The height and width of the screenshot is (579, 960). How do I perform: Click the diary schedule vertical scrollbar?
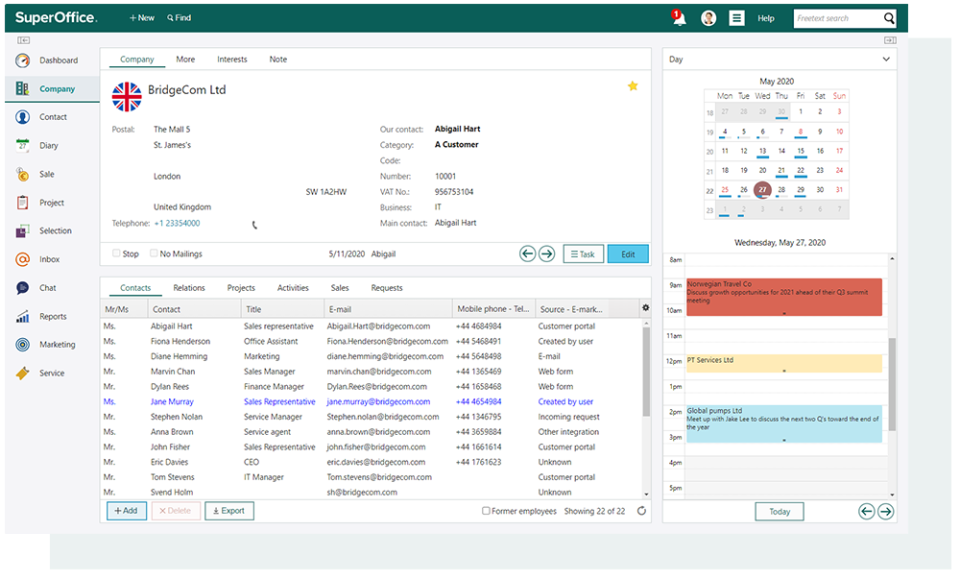892,384
